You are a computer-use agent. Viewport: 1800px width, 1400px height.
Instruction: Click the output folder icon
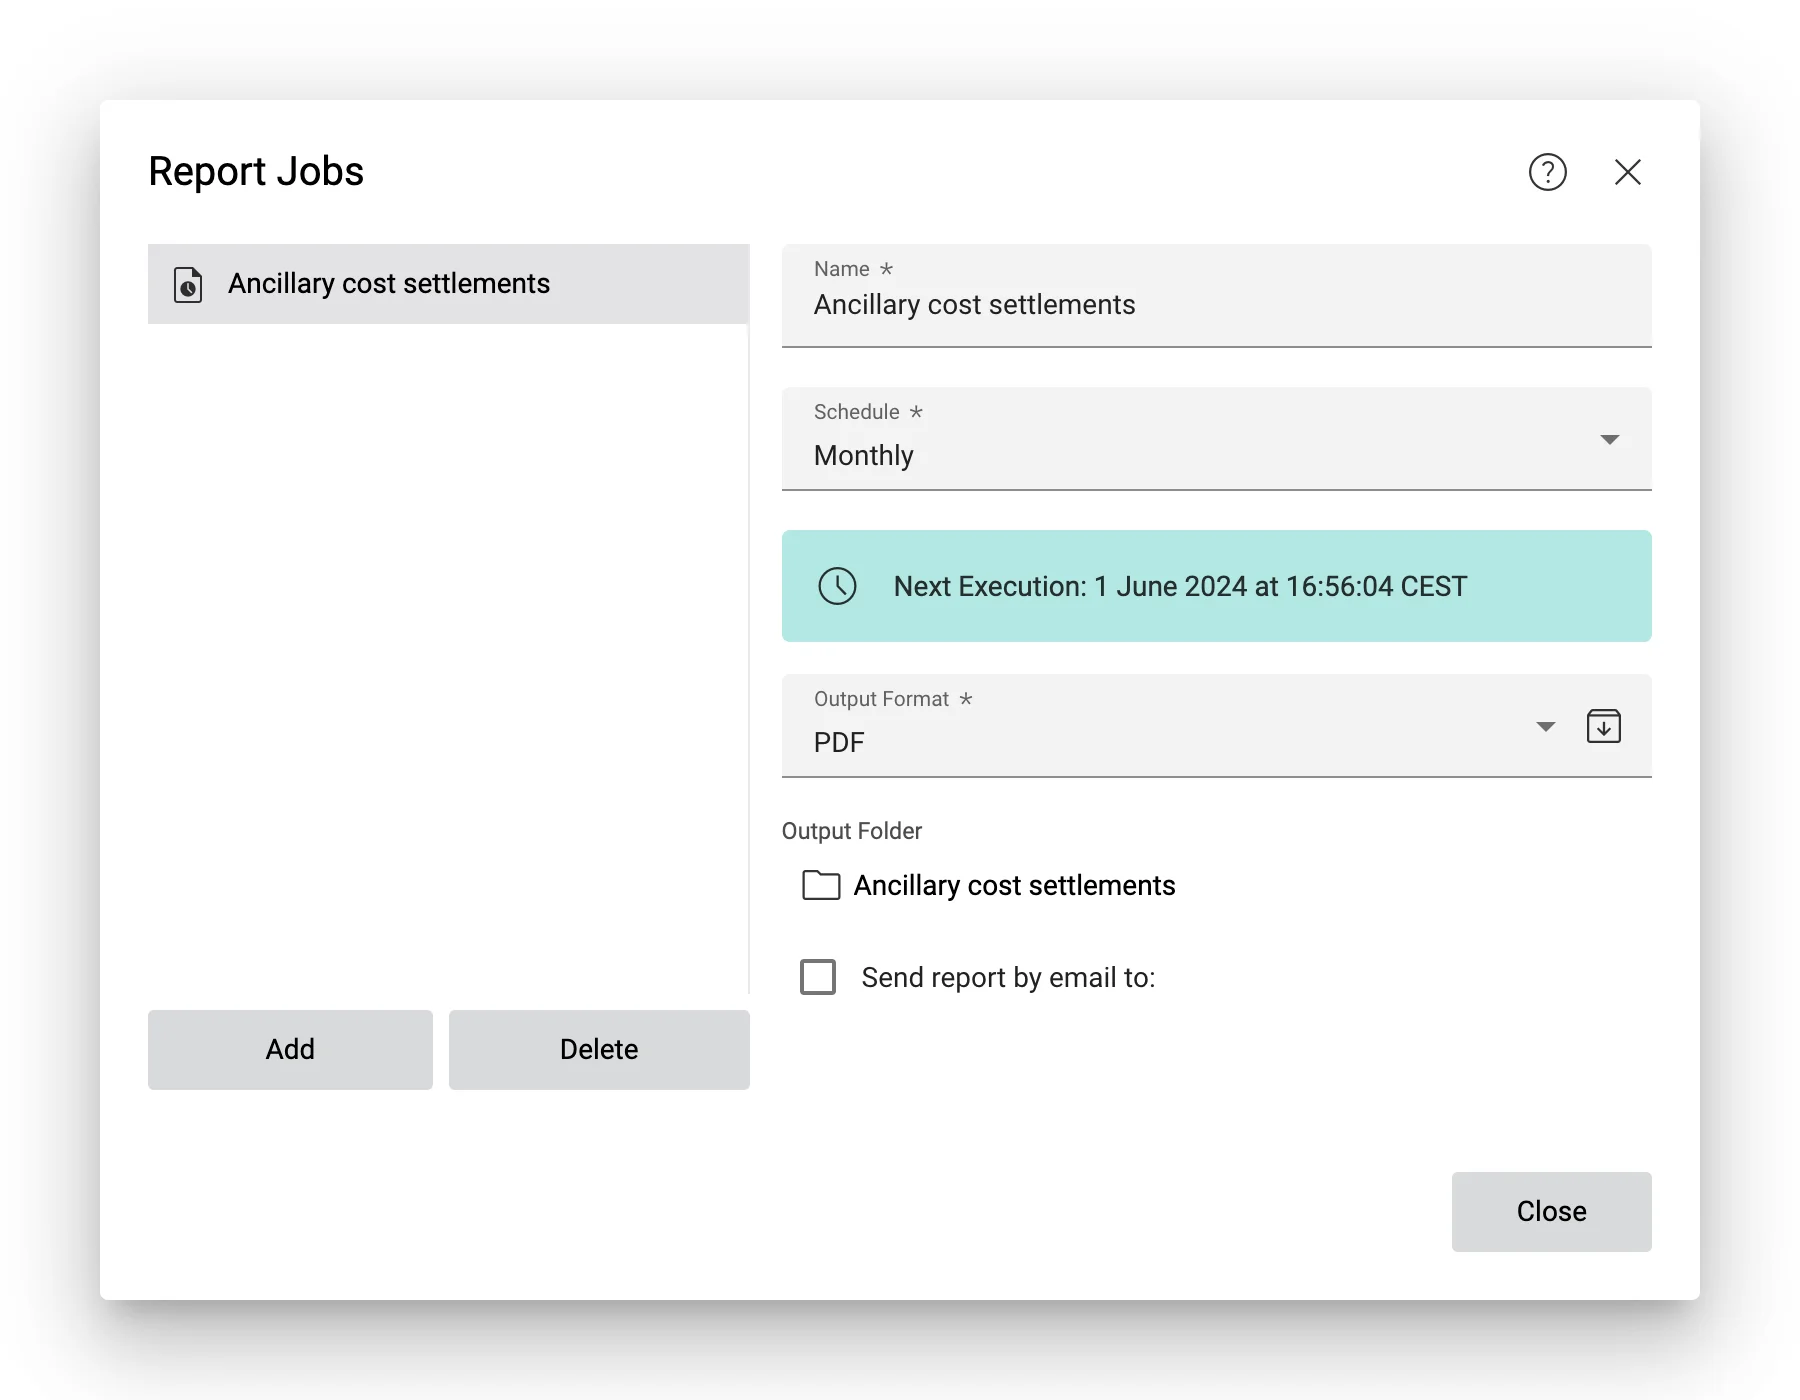click(821, 885)
